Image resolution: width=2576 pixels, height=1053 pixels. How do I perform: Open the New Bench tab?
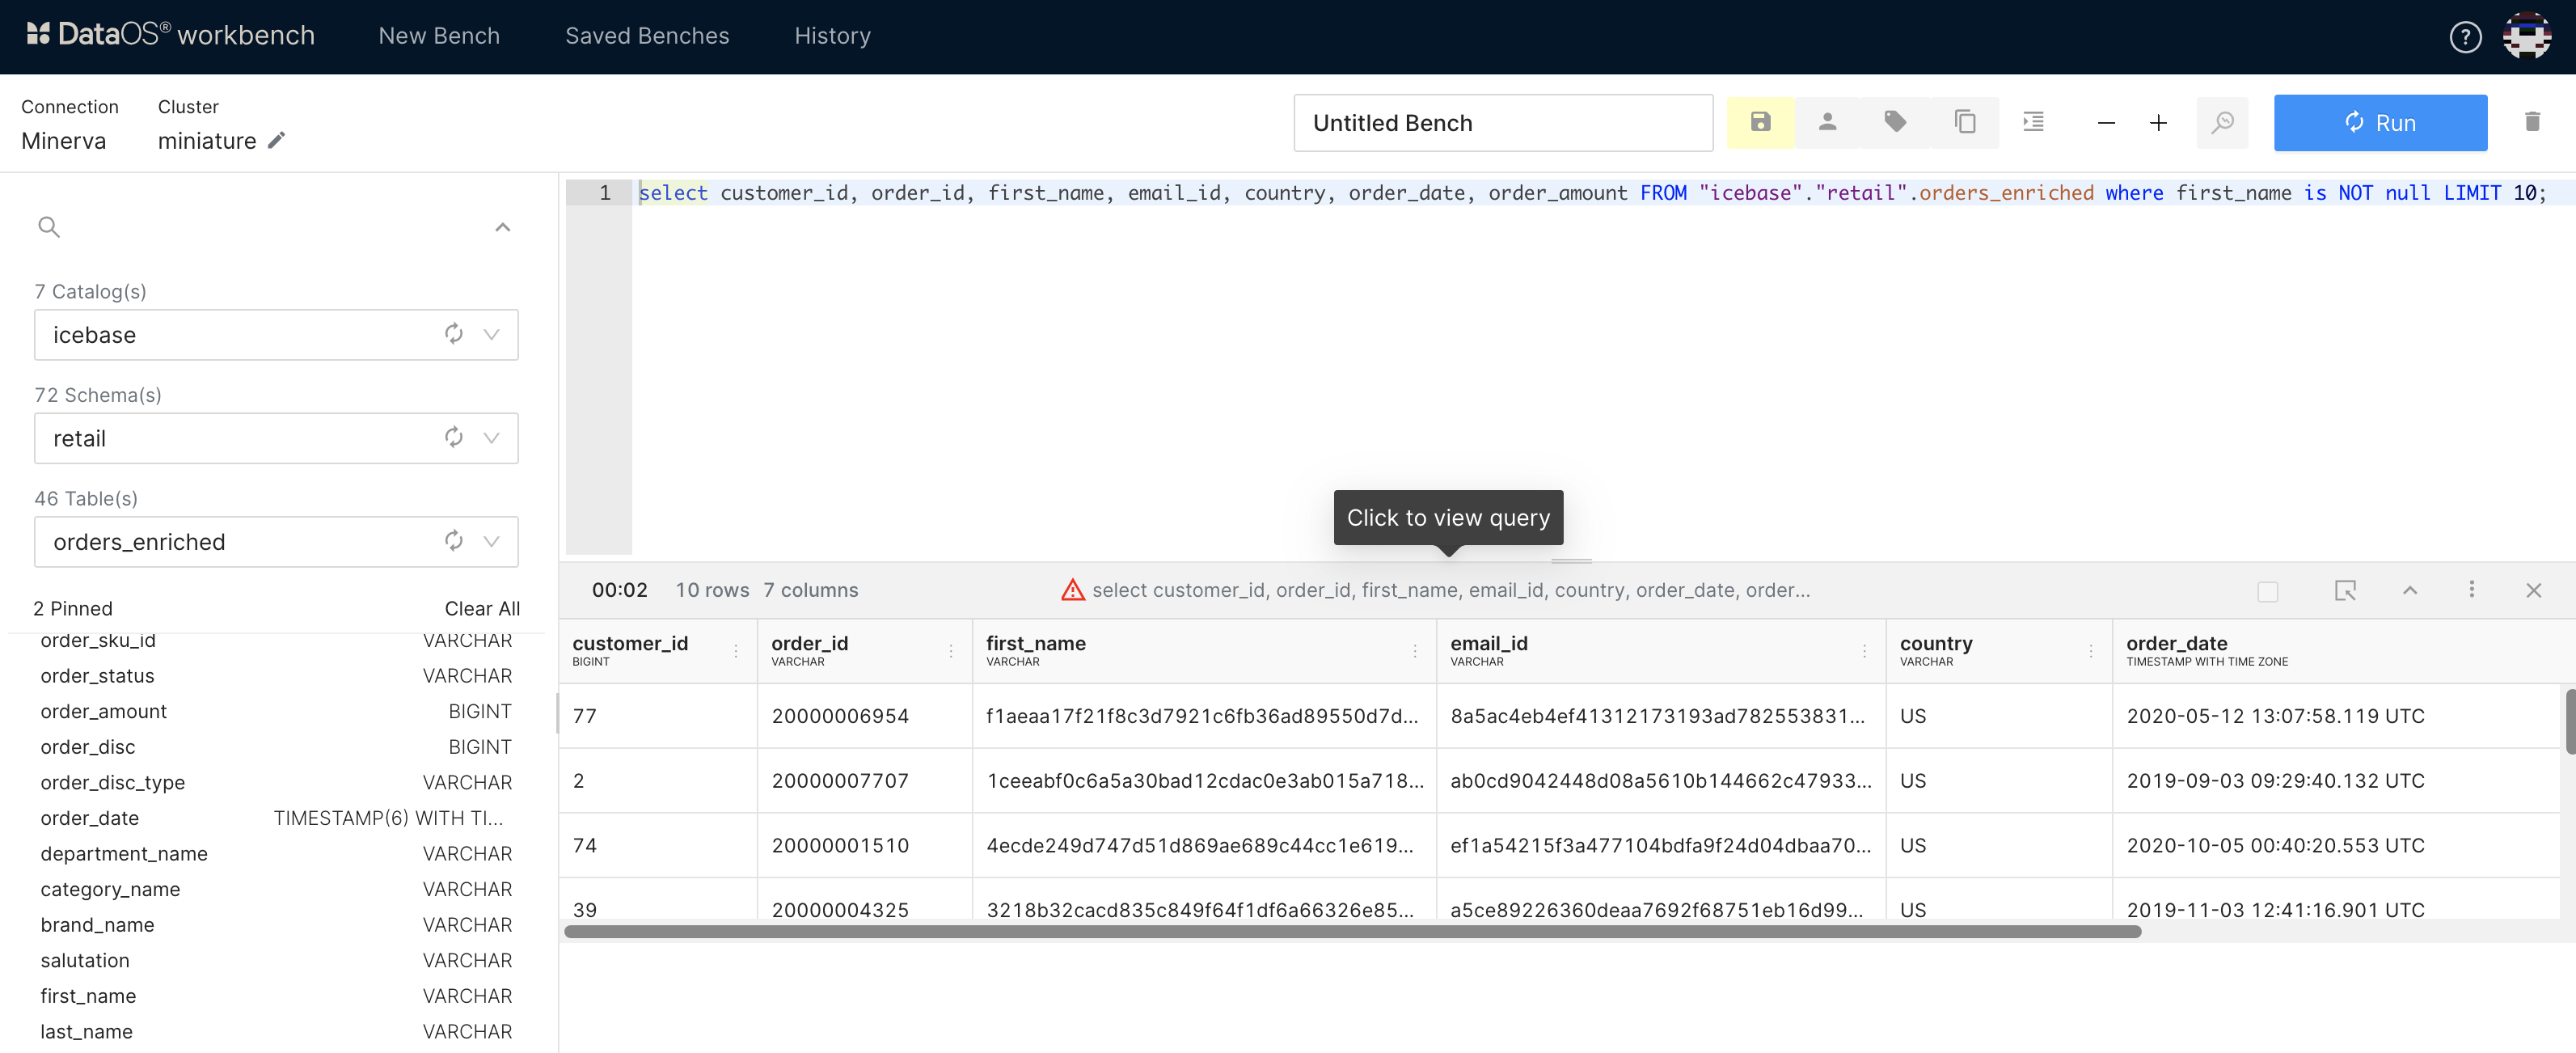point(438,36)
